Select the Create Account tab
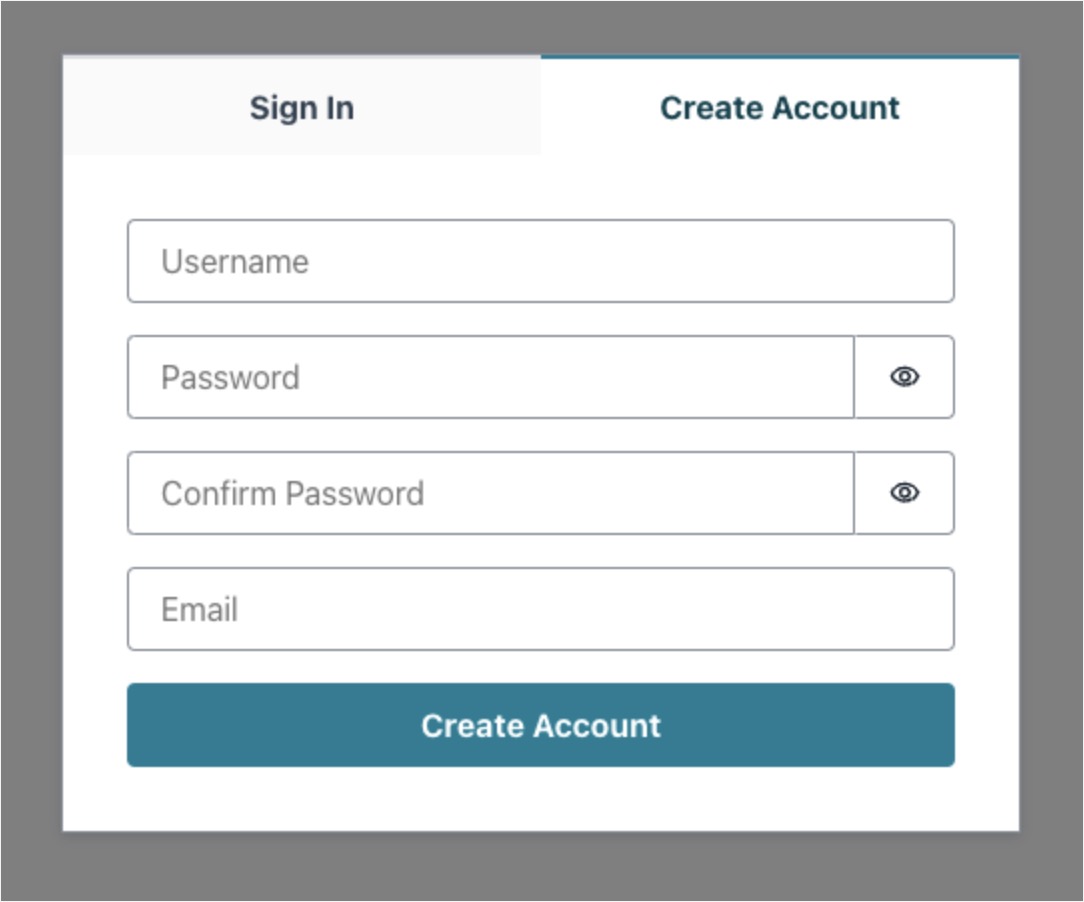Viewport: 1084px width, 902px height. [779, 107]
